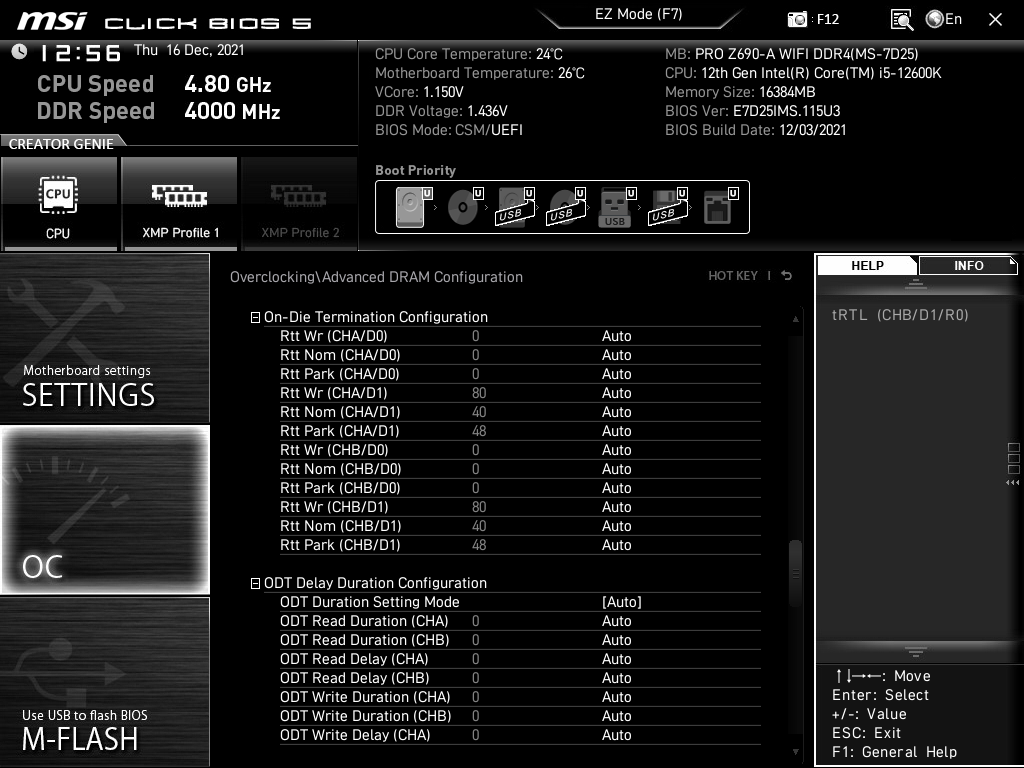This screenshot has width=1024, height=768.
Task: Select the 'Rtt Wr (CHA/D0)' setting label
Action: [x=334, y=336]
